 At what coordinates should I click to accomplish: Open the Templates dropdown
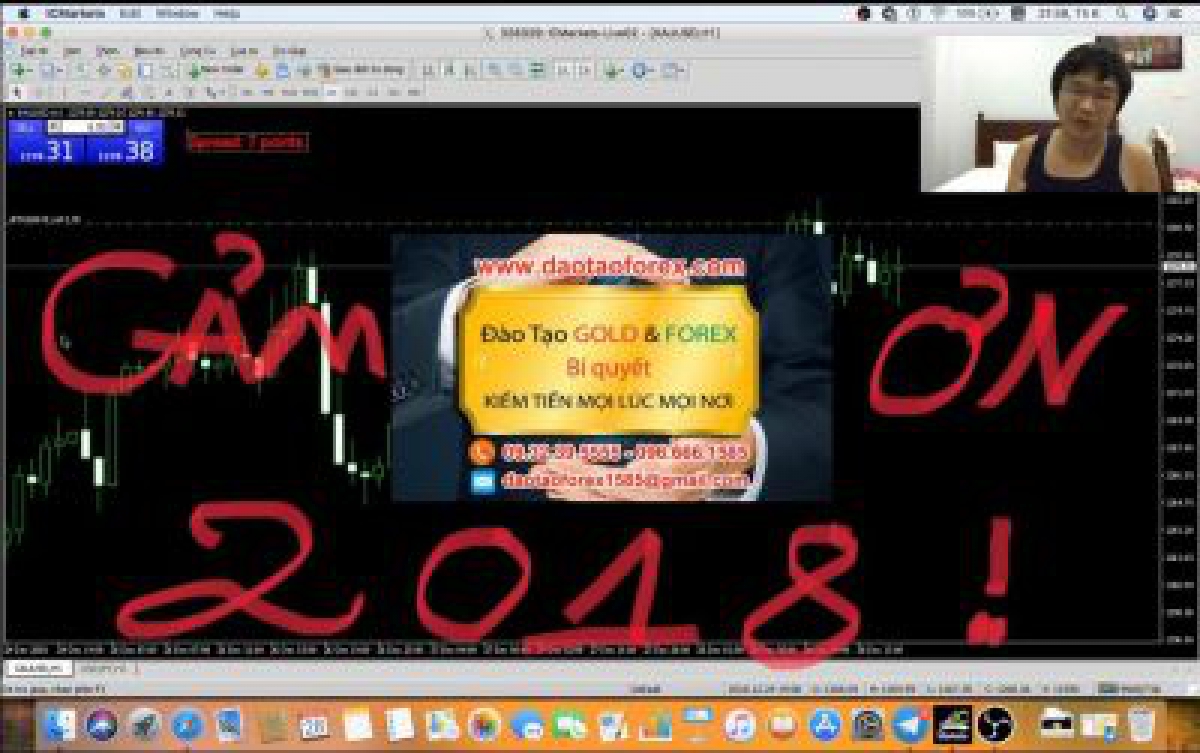click(x=673, y=70)
